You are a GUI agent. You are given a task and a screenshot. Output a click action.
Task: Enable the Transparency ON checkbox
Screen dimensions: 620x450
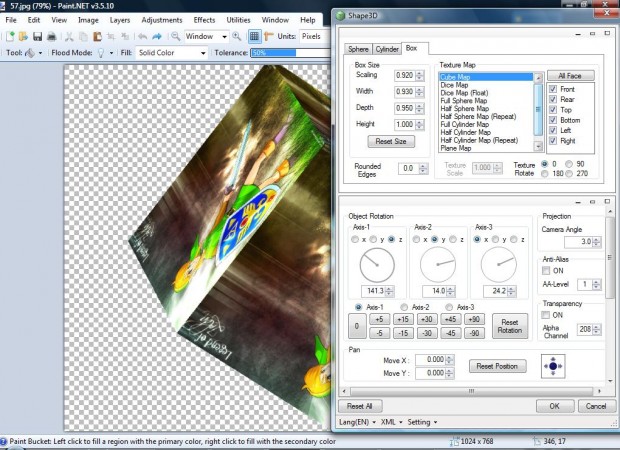(x=546, y=315)
